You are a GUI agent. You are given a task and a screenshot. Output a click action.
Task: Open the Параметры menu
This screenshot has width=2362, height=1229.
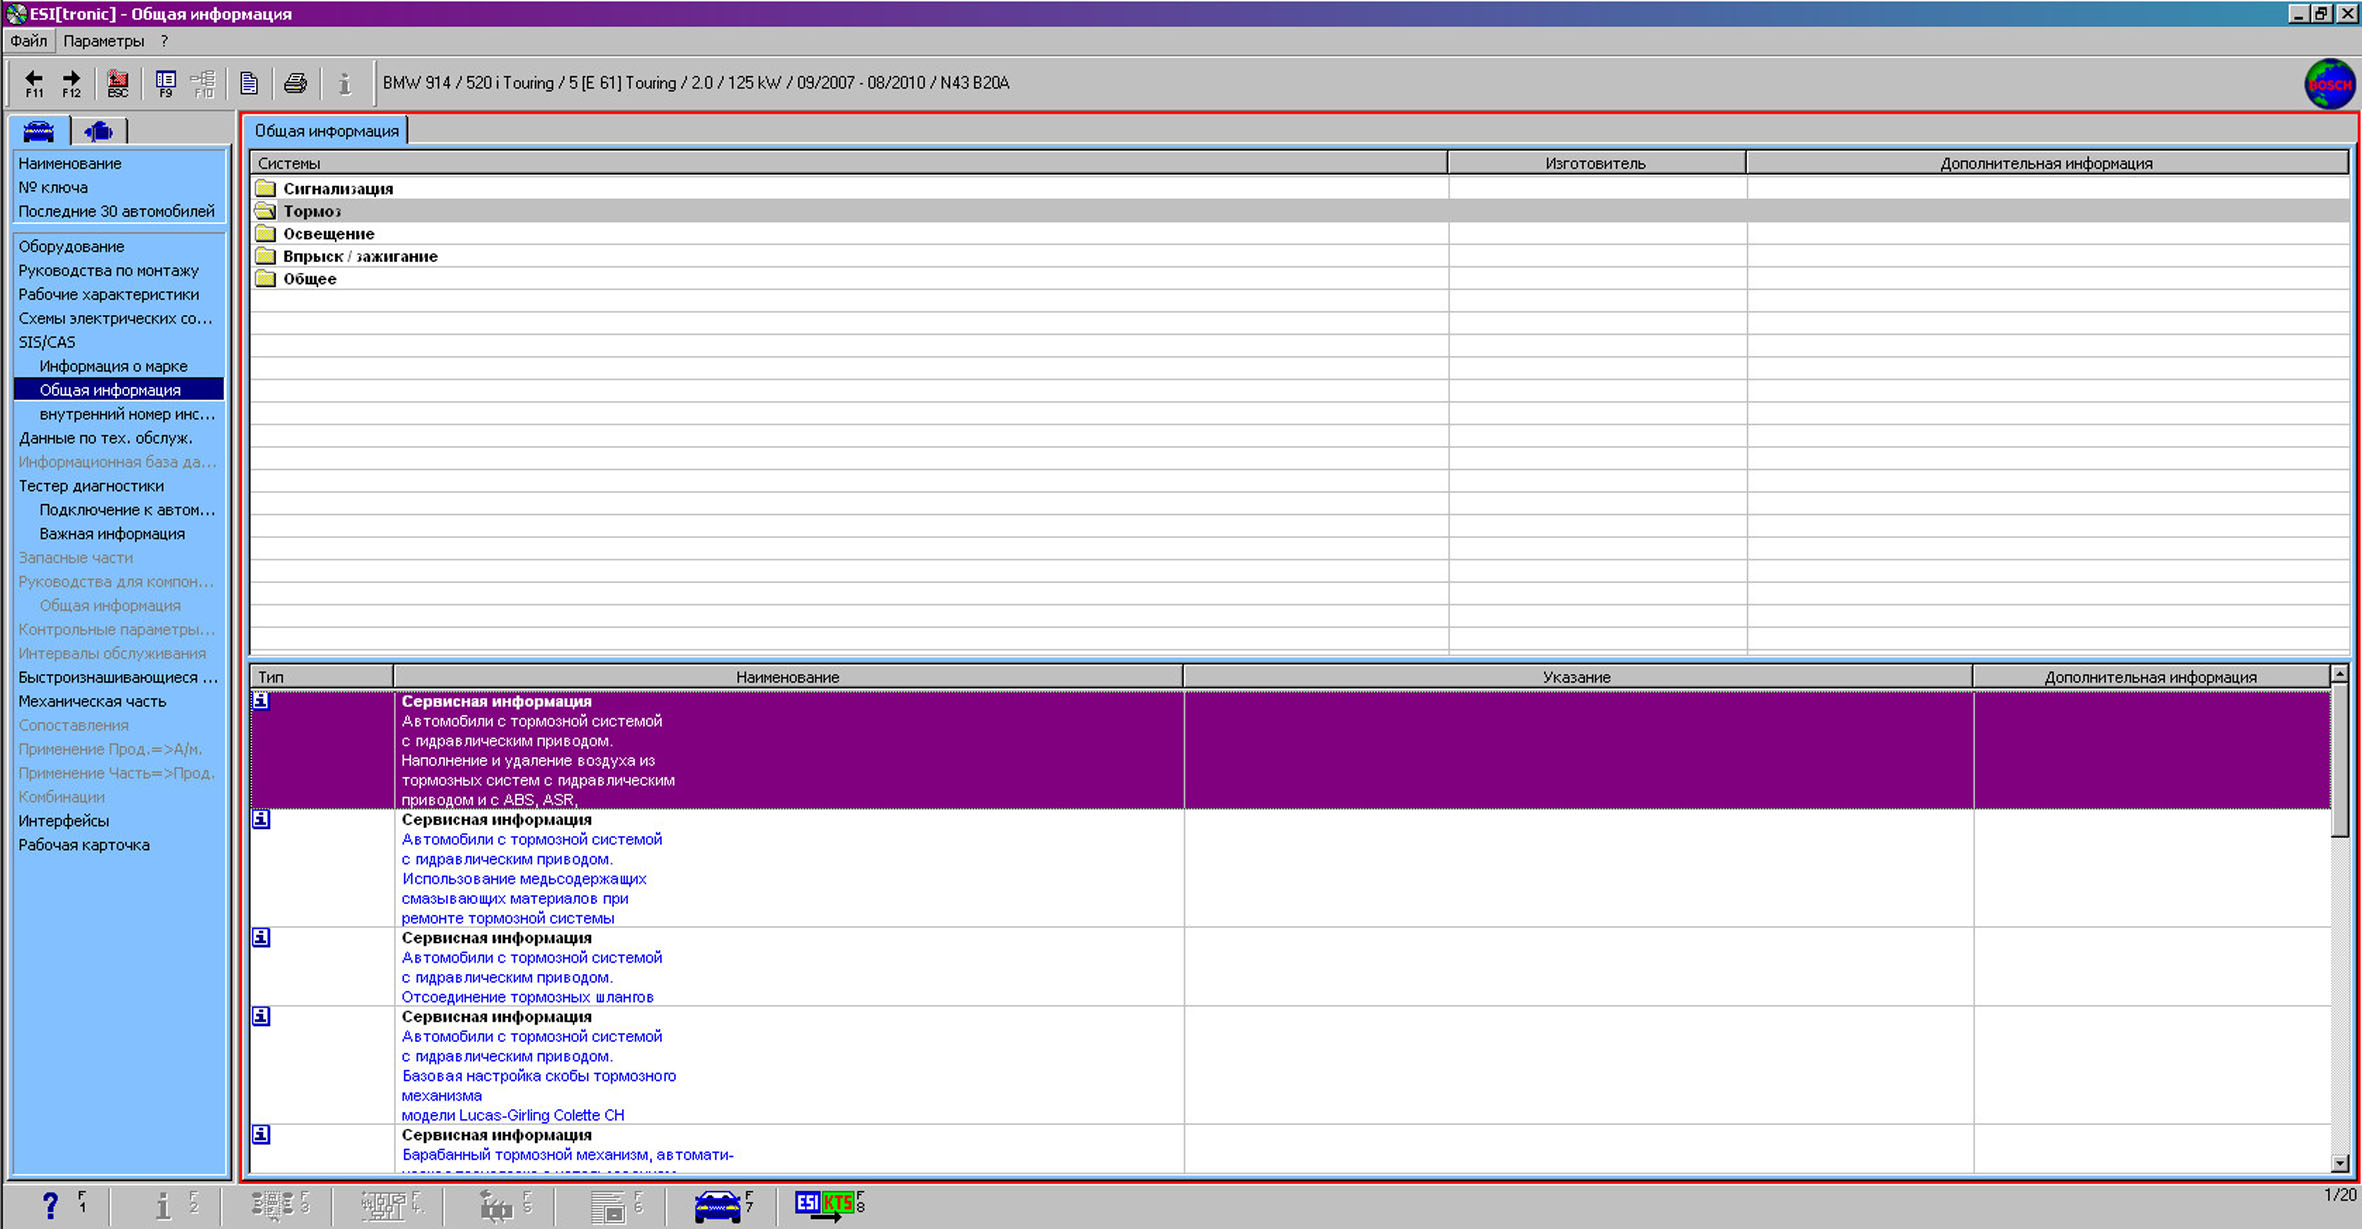103,41
